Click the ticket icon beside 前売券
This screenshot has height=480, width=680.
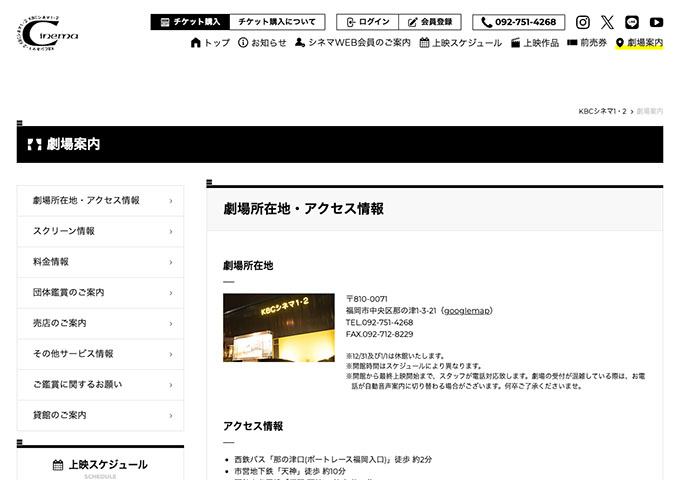click(x=572, y=42)
